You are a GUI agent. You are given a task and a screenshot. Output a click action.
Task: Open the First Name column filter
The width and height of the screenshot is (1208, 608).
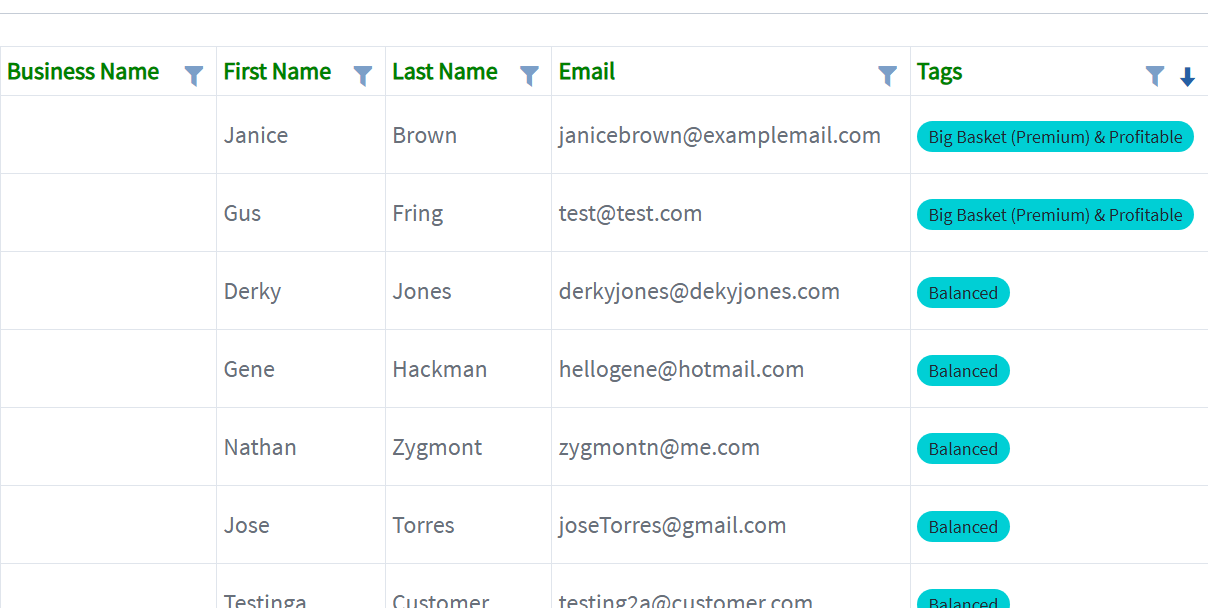point(363,75)
